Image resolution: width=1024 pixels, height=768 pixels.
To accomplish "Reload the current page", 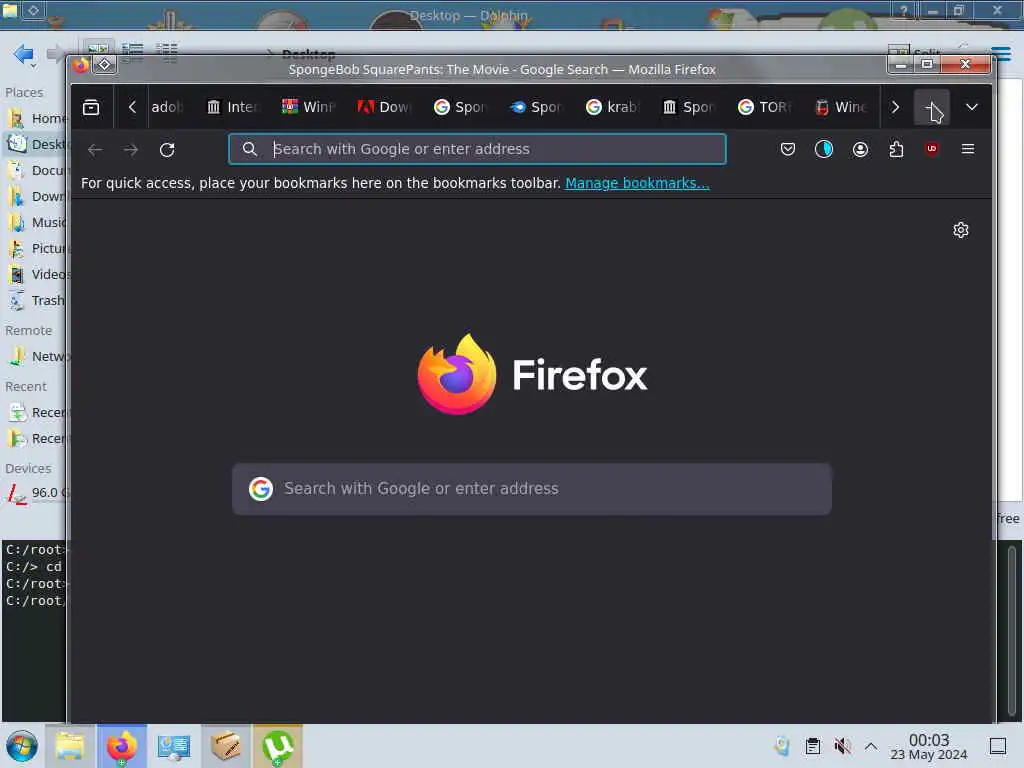I will tap(167, 150).
